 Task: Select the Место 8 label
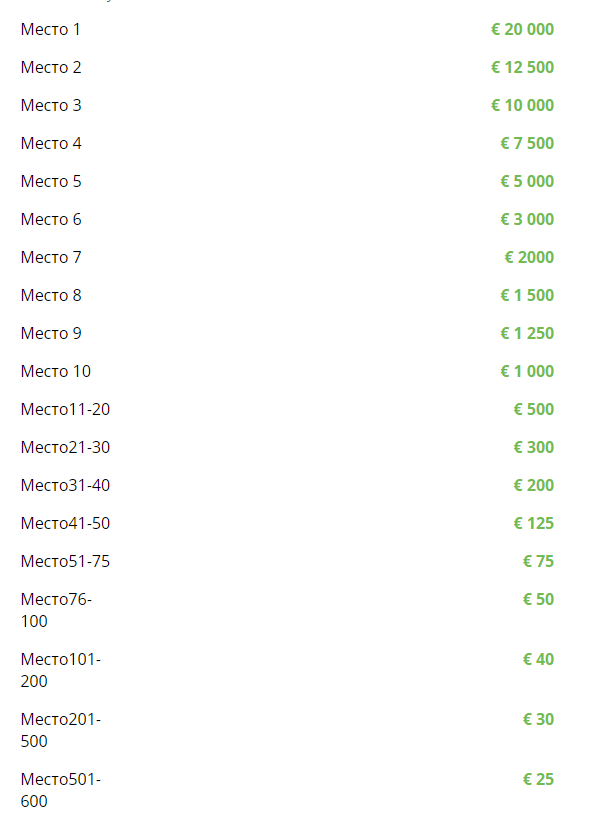(x=51, y=295)
